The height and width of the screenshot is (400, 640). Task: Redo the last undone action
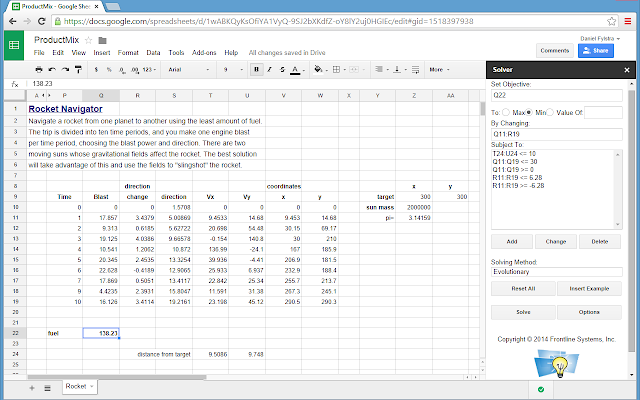[65, 70]
